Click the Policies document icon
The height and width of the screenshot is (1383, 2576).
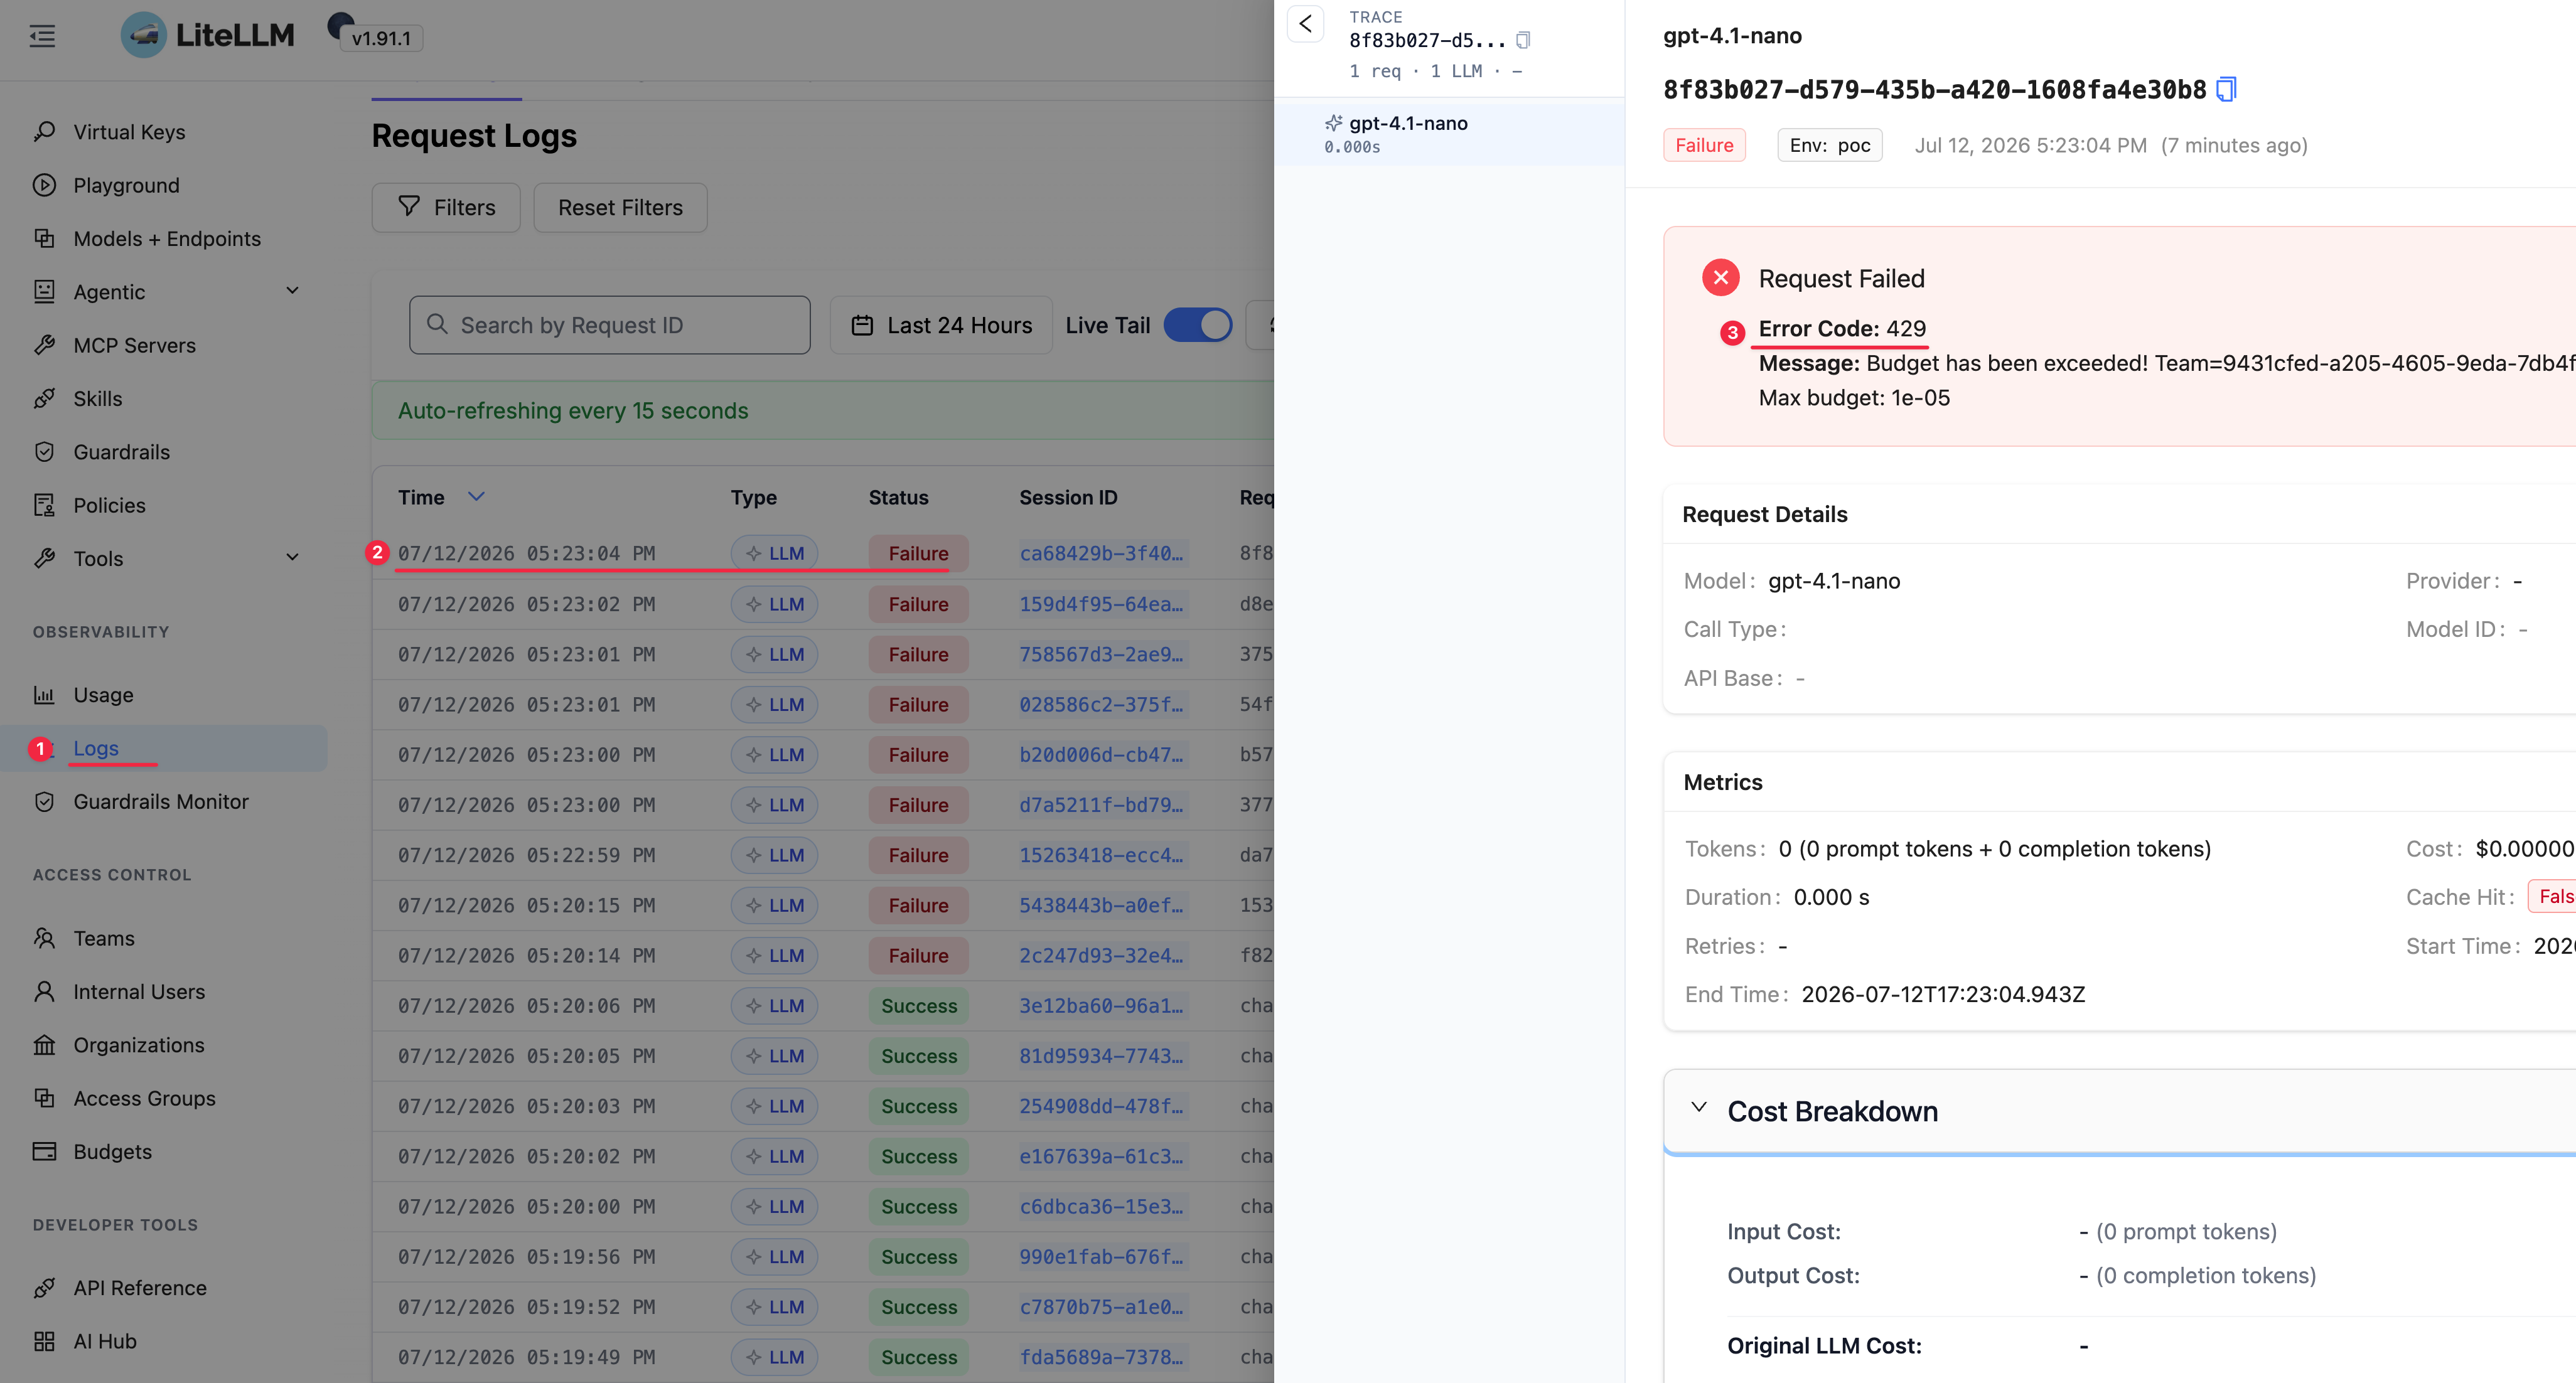tap(44, 505)
